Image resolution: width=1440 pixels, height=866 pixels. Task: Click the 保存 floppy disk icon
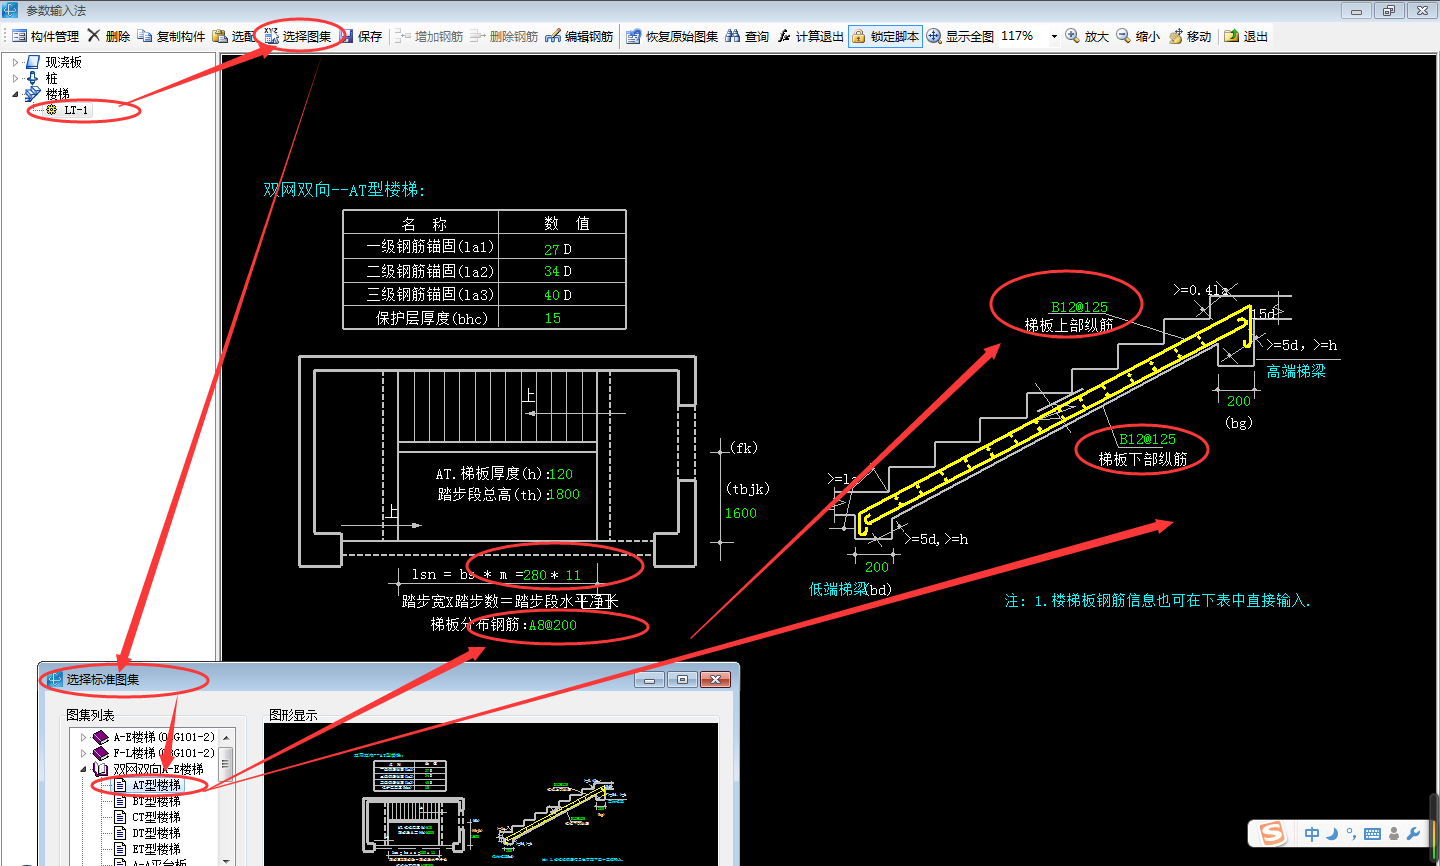pos(347,36)
